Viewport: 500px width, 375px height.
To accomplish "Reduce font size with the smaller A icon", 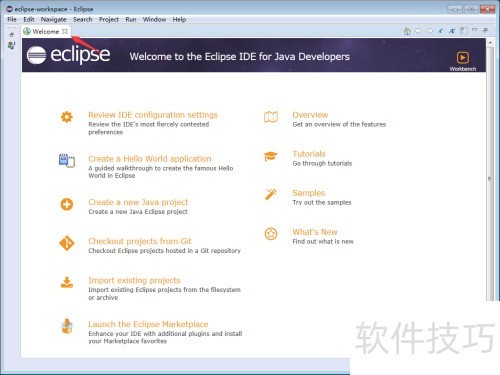I will [x=441, y=31].
